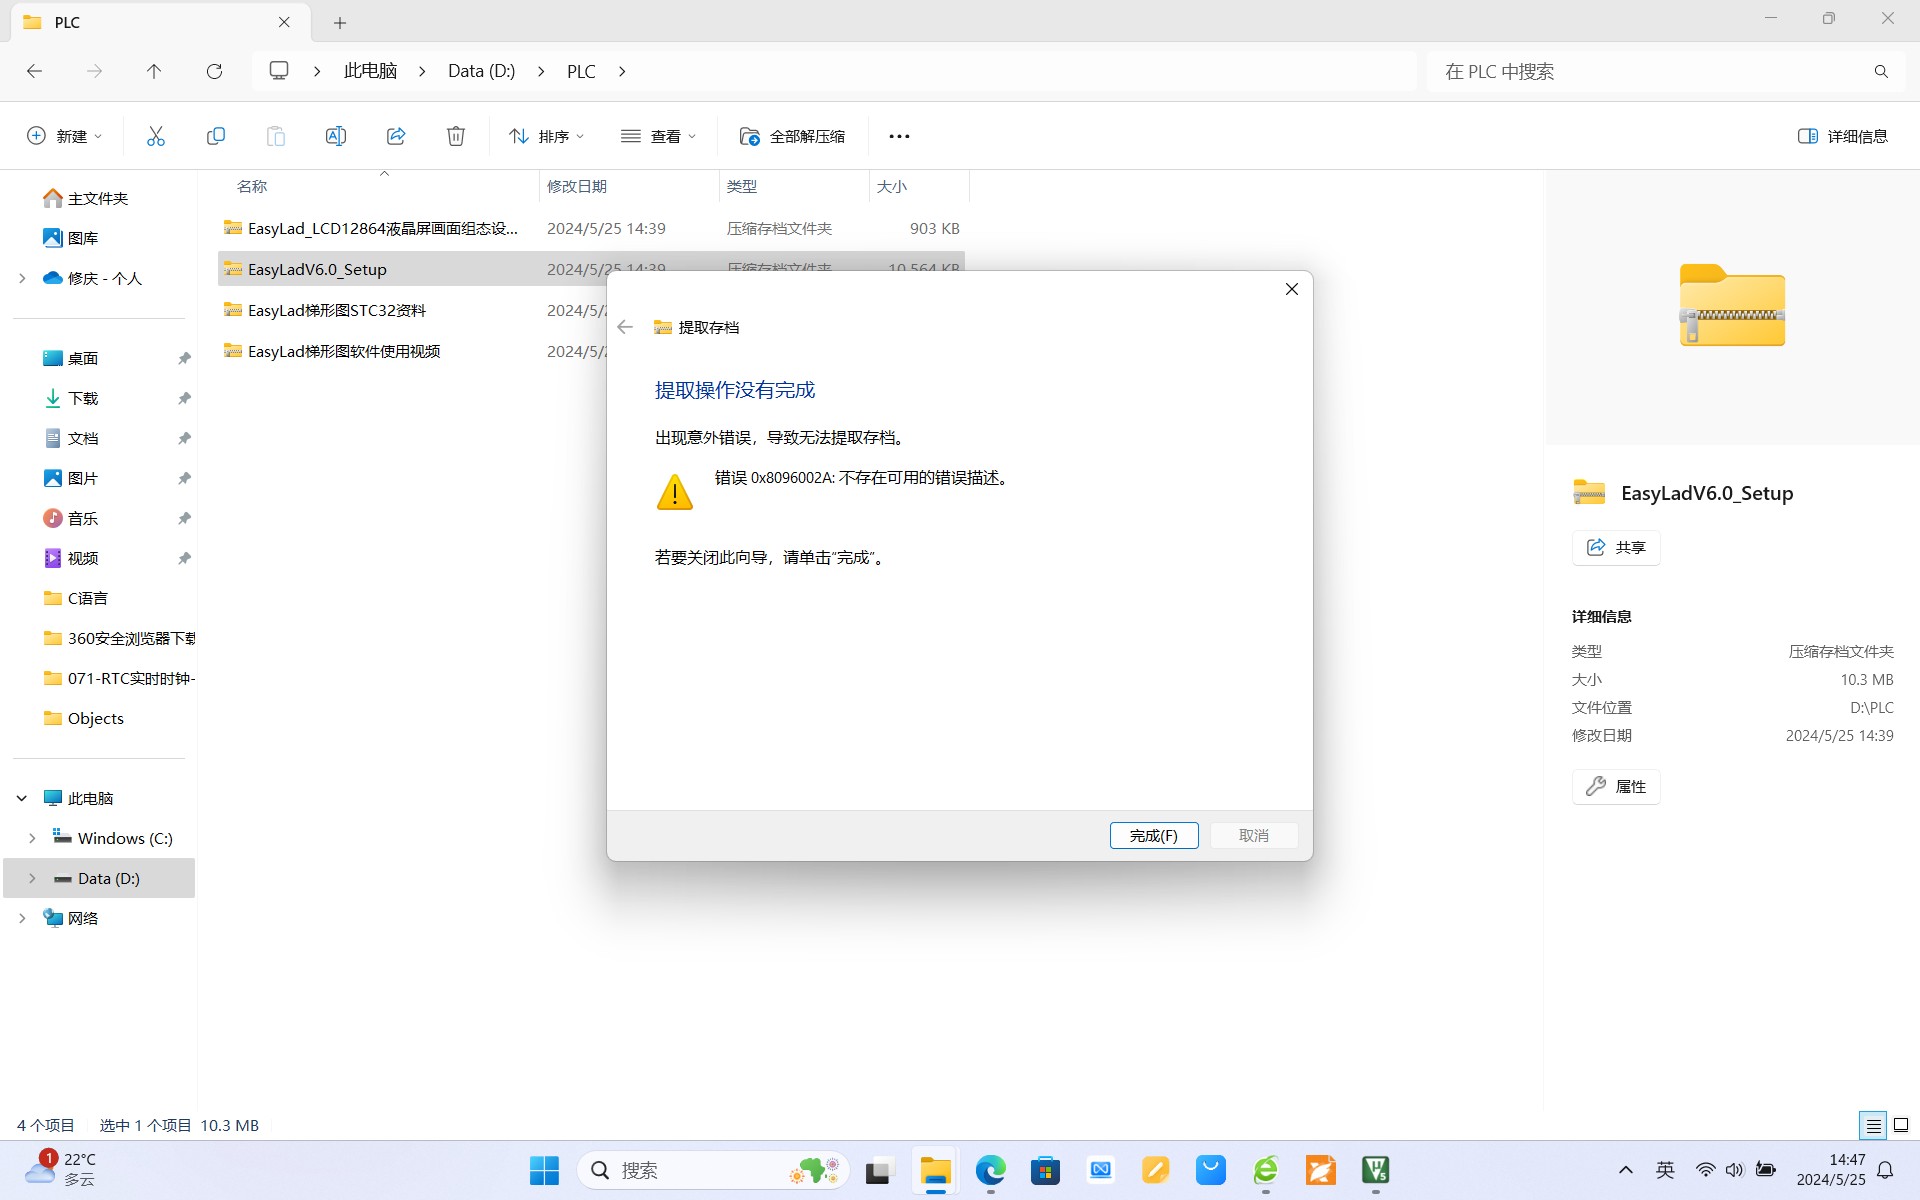
Task: Click the Copy icon in toolbar
Action: (x=216, y=136)
